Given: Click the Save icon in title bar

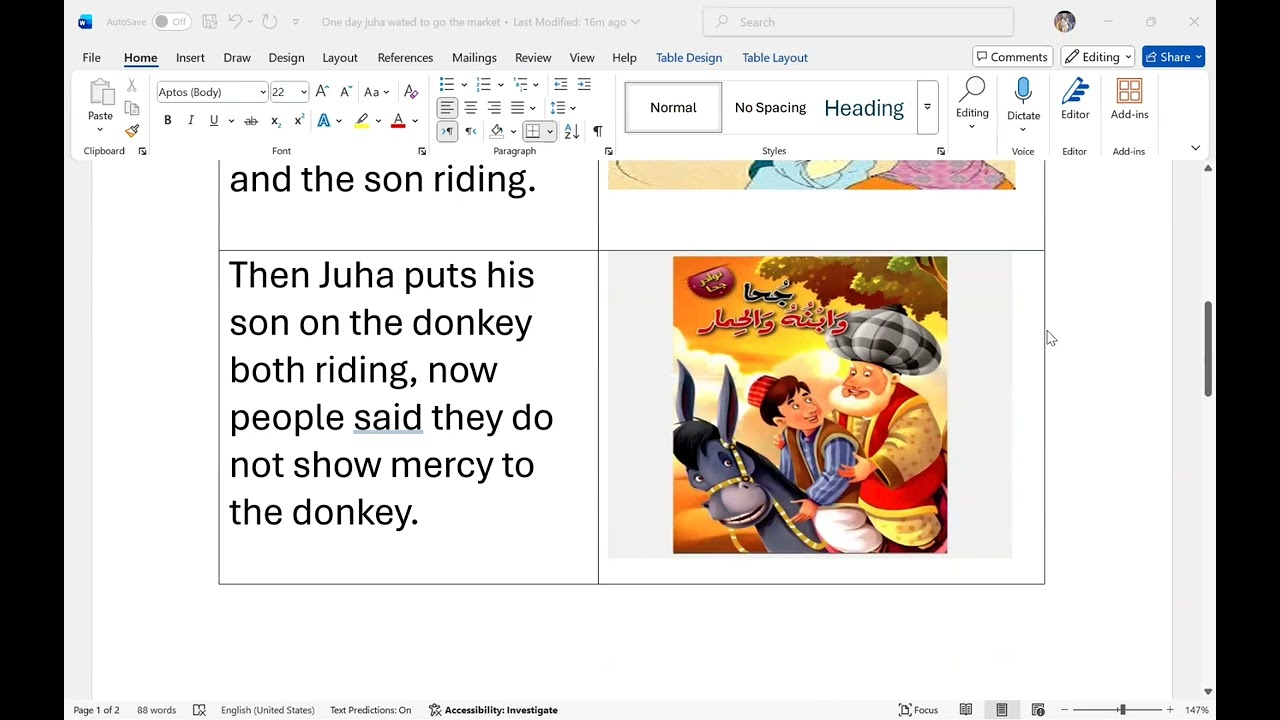Looking at the screenshot, I should (x=209, y=21).
